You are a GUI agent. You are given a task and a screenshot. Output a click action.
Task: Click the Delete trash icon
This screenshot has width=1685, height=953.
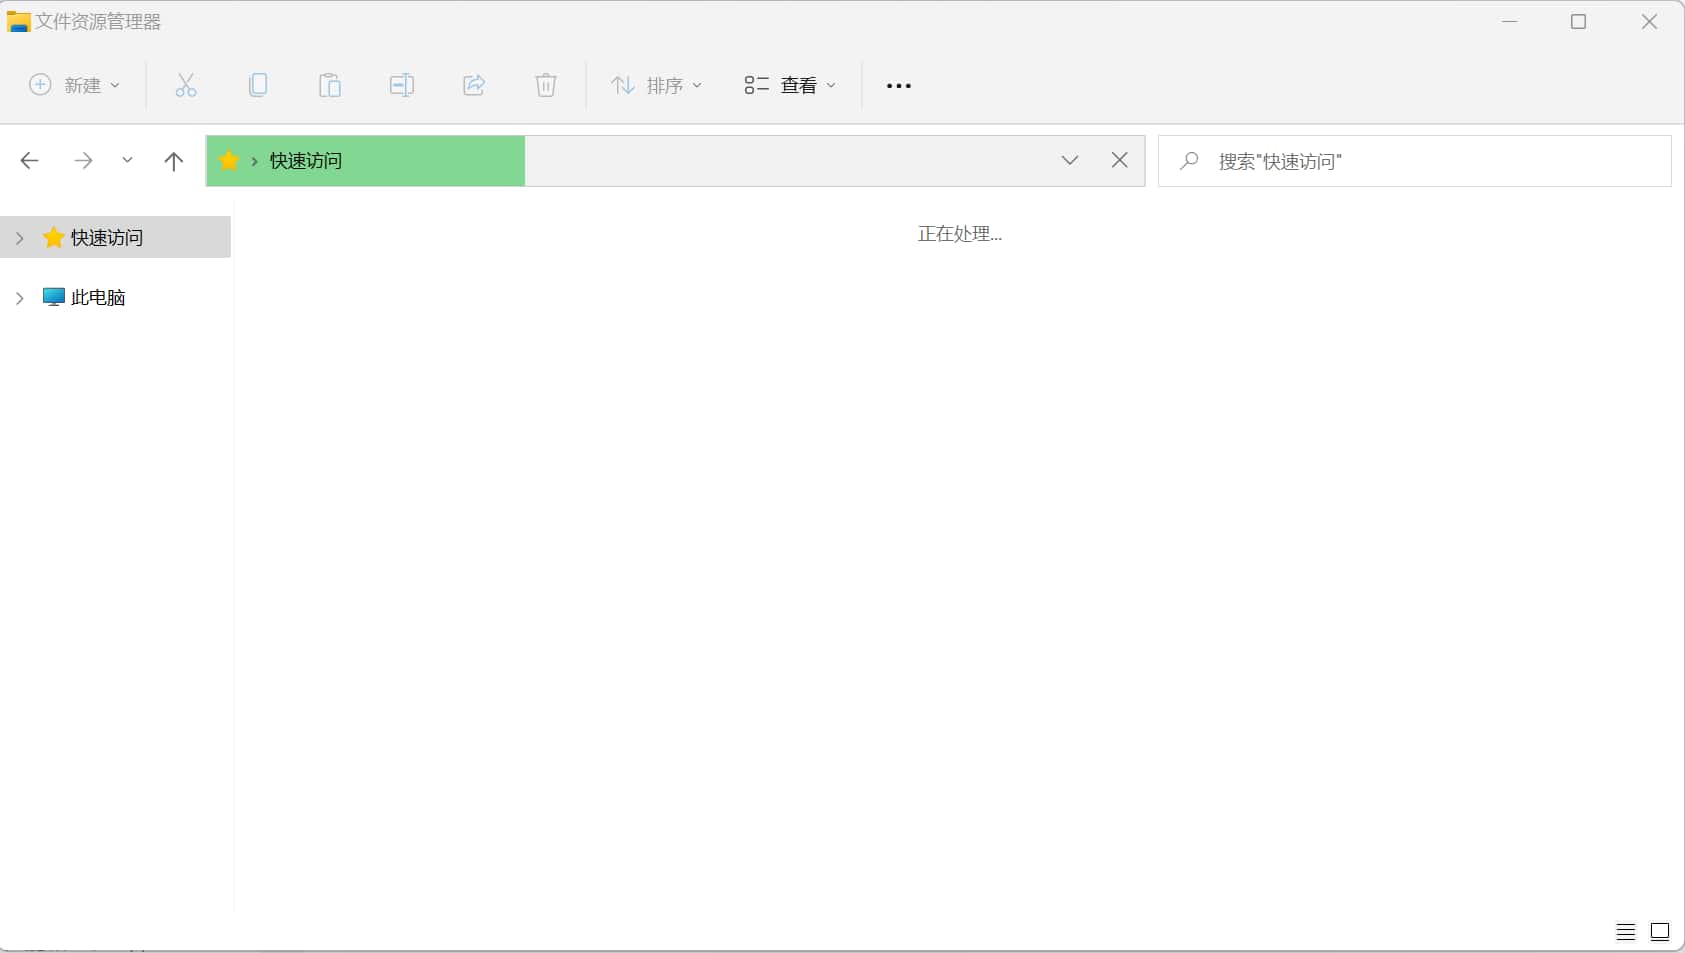[545, 85]
